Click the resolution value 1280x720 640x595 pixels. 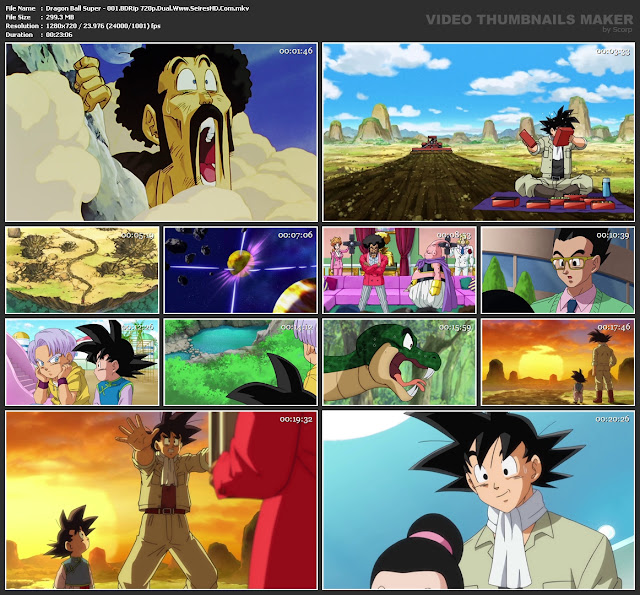coord(61,26)
